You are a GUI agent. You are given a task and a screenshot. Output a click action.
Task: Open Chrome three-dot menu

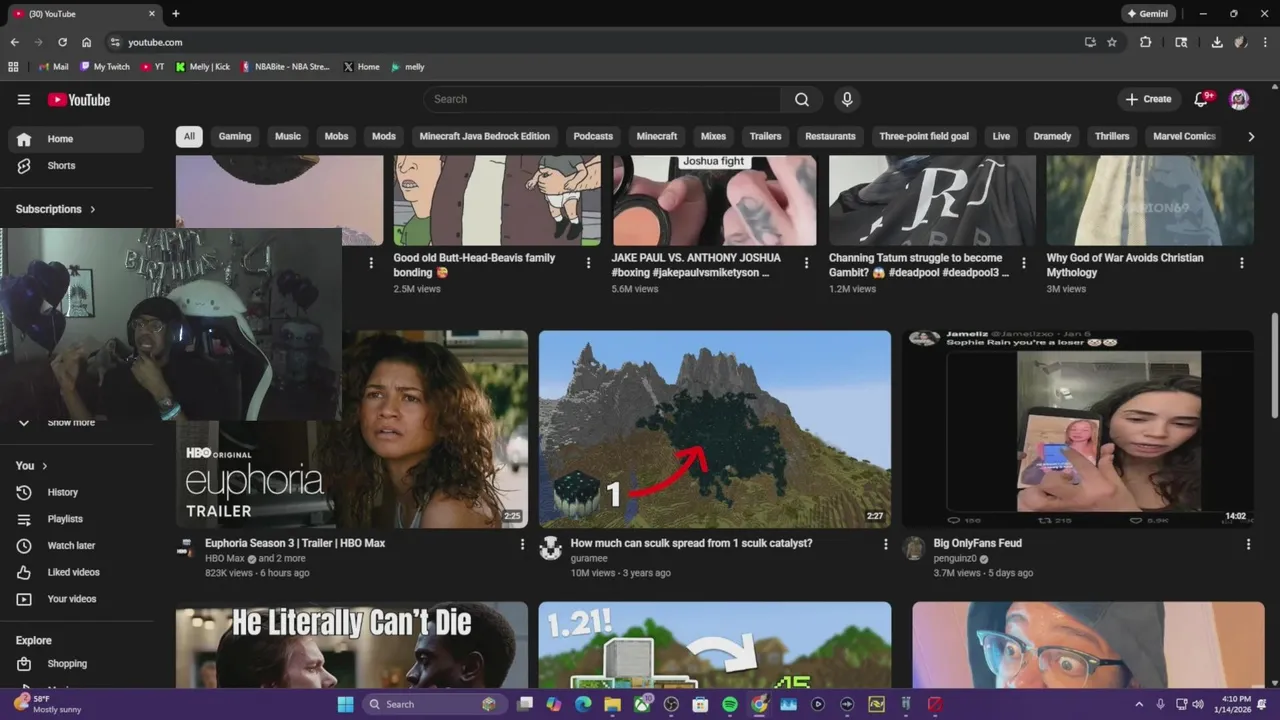tap(1264, 42)
